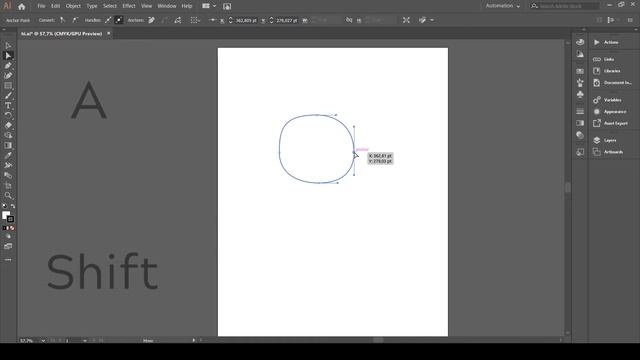Open the Automation workspace dropdown
The width and height of the screenshot is (640, 360).
[x=502, y=6]
